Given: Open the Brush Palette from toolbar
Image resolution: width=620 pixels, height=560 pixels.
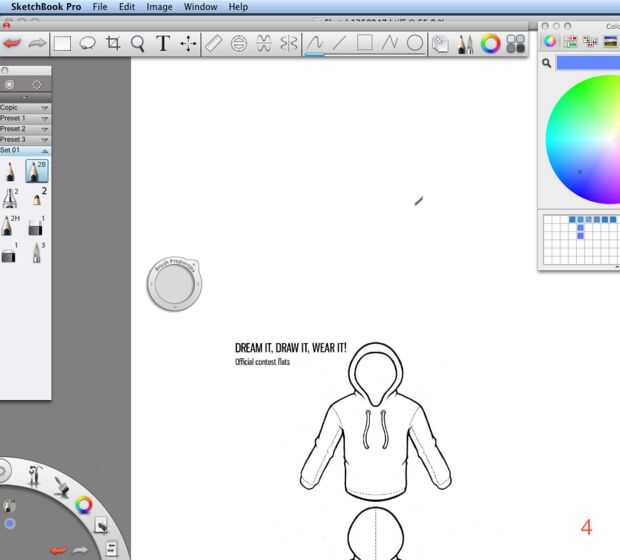Looking at the screenshot, I should (465, 44).
